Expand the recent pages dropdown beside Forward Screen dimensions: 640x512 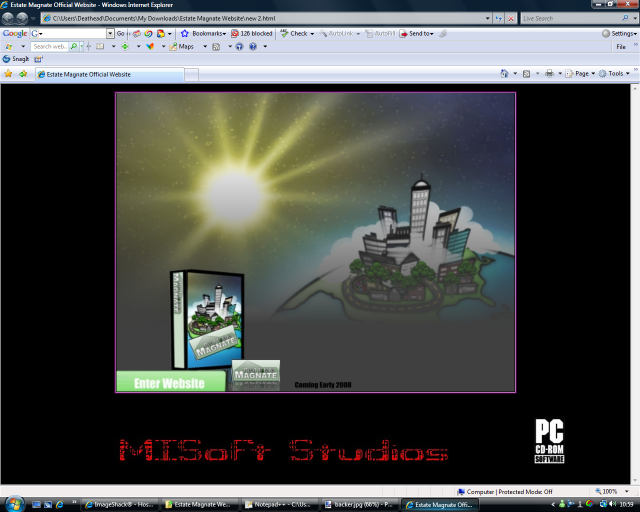pyautogui.click(x=33, y=18)
